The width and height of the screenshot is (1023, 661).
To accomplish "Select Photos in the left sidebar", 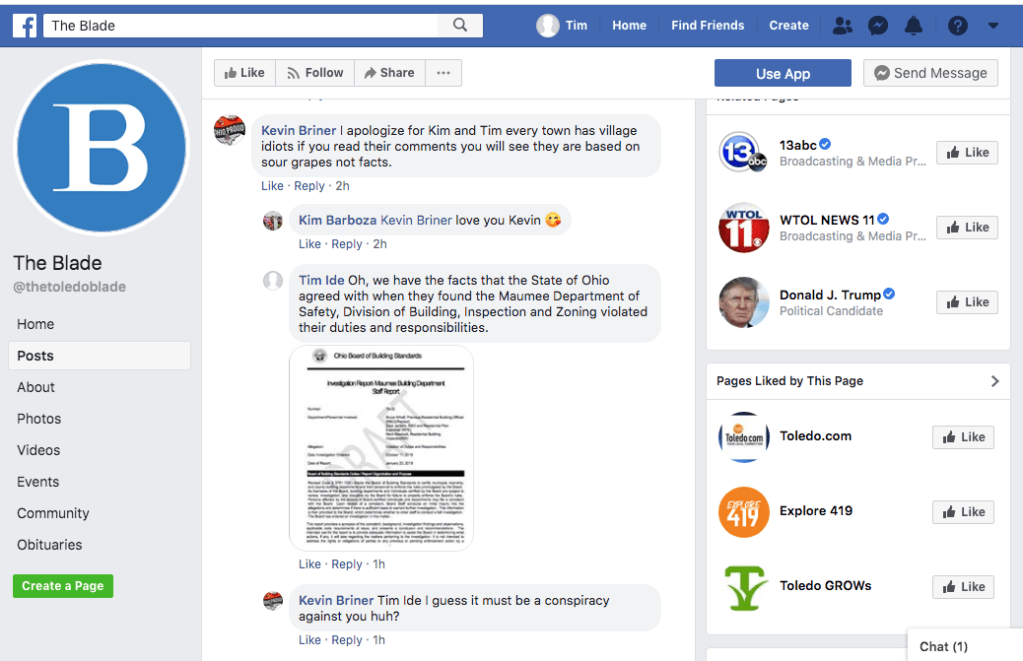I will pos(39,419).
